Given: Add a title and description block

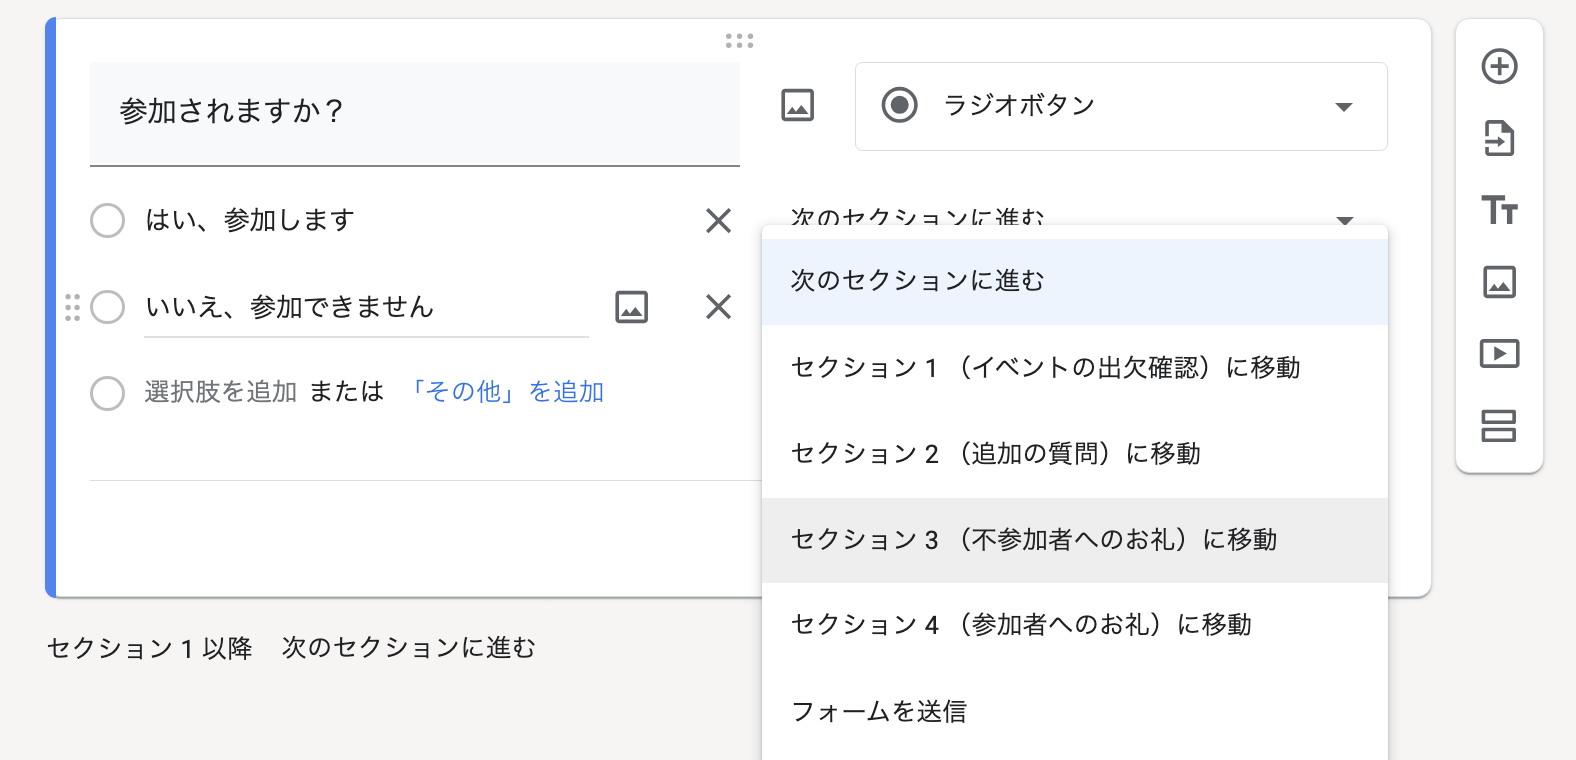Looking at the screenshot, I should pos(1499,210).
